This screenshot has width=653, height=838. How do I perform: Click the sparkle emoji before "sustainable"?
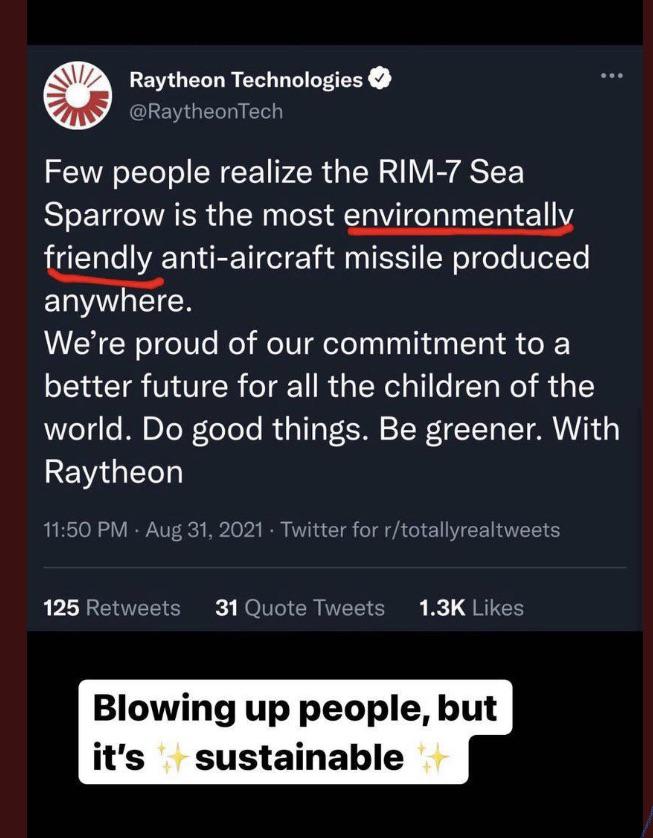[175, 759]
